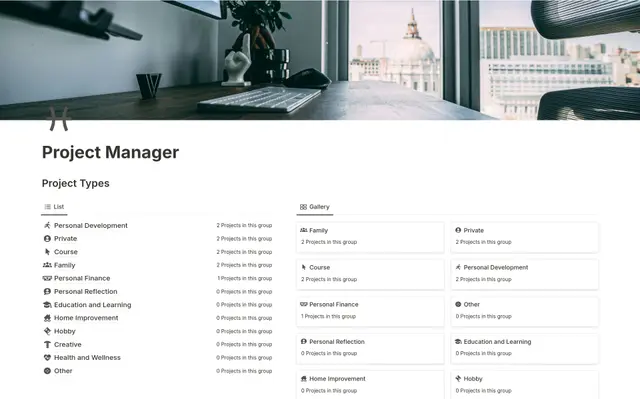Click project count in Personal Development list row

[244, 225]
